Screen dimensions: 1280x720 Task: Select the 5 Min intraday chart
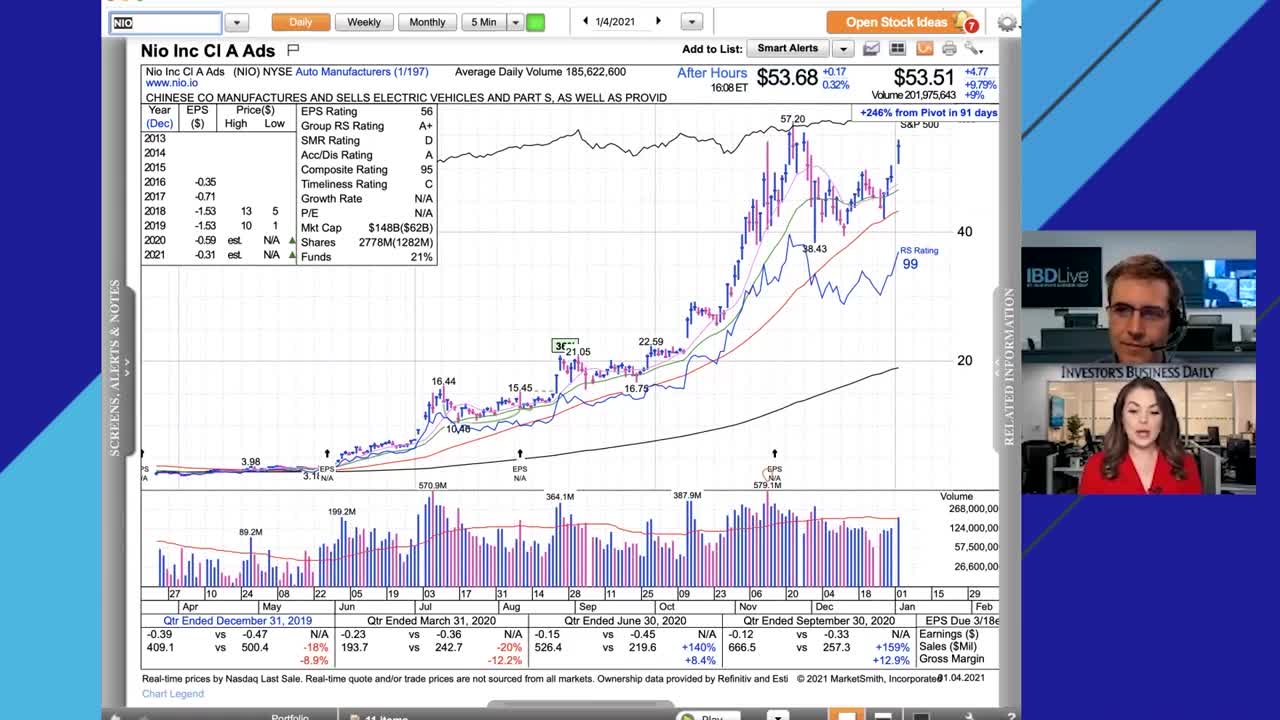point(484,22)
